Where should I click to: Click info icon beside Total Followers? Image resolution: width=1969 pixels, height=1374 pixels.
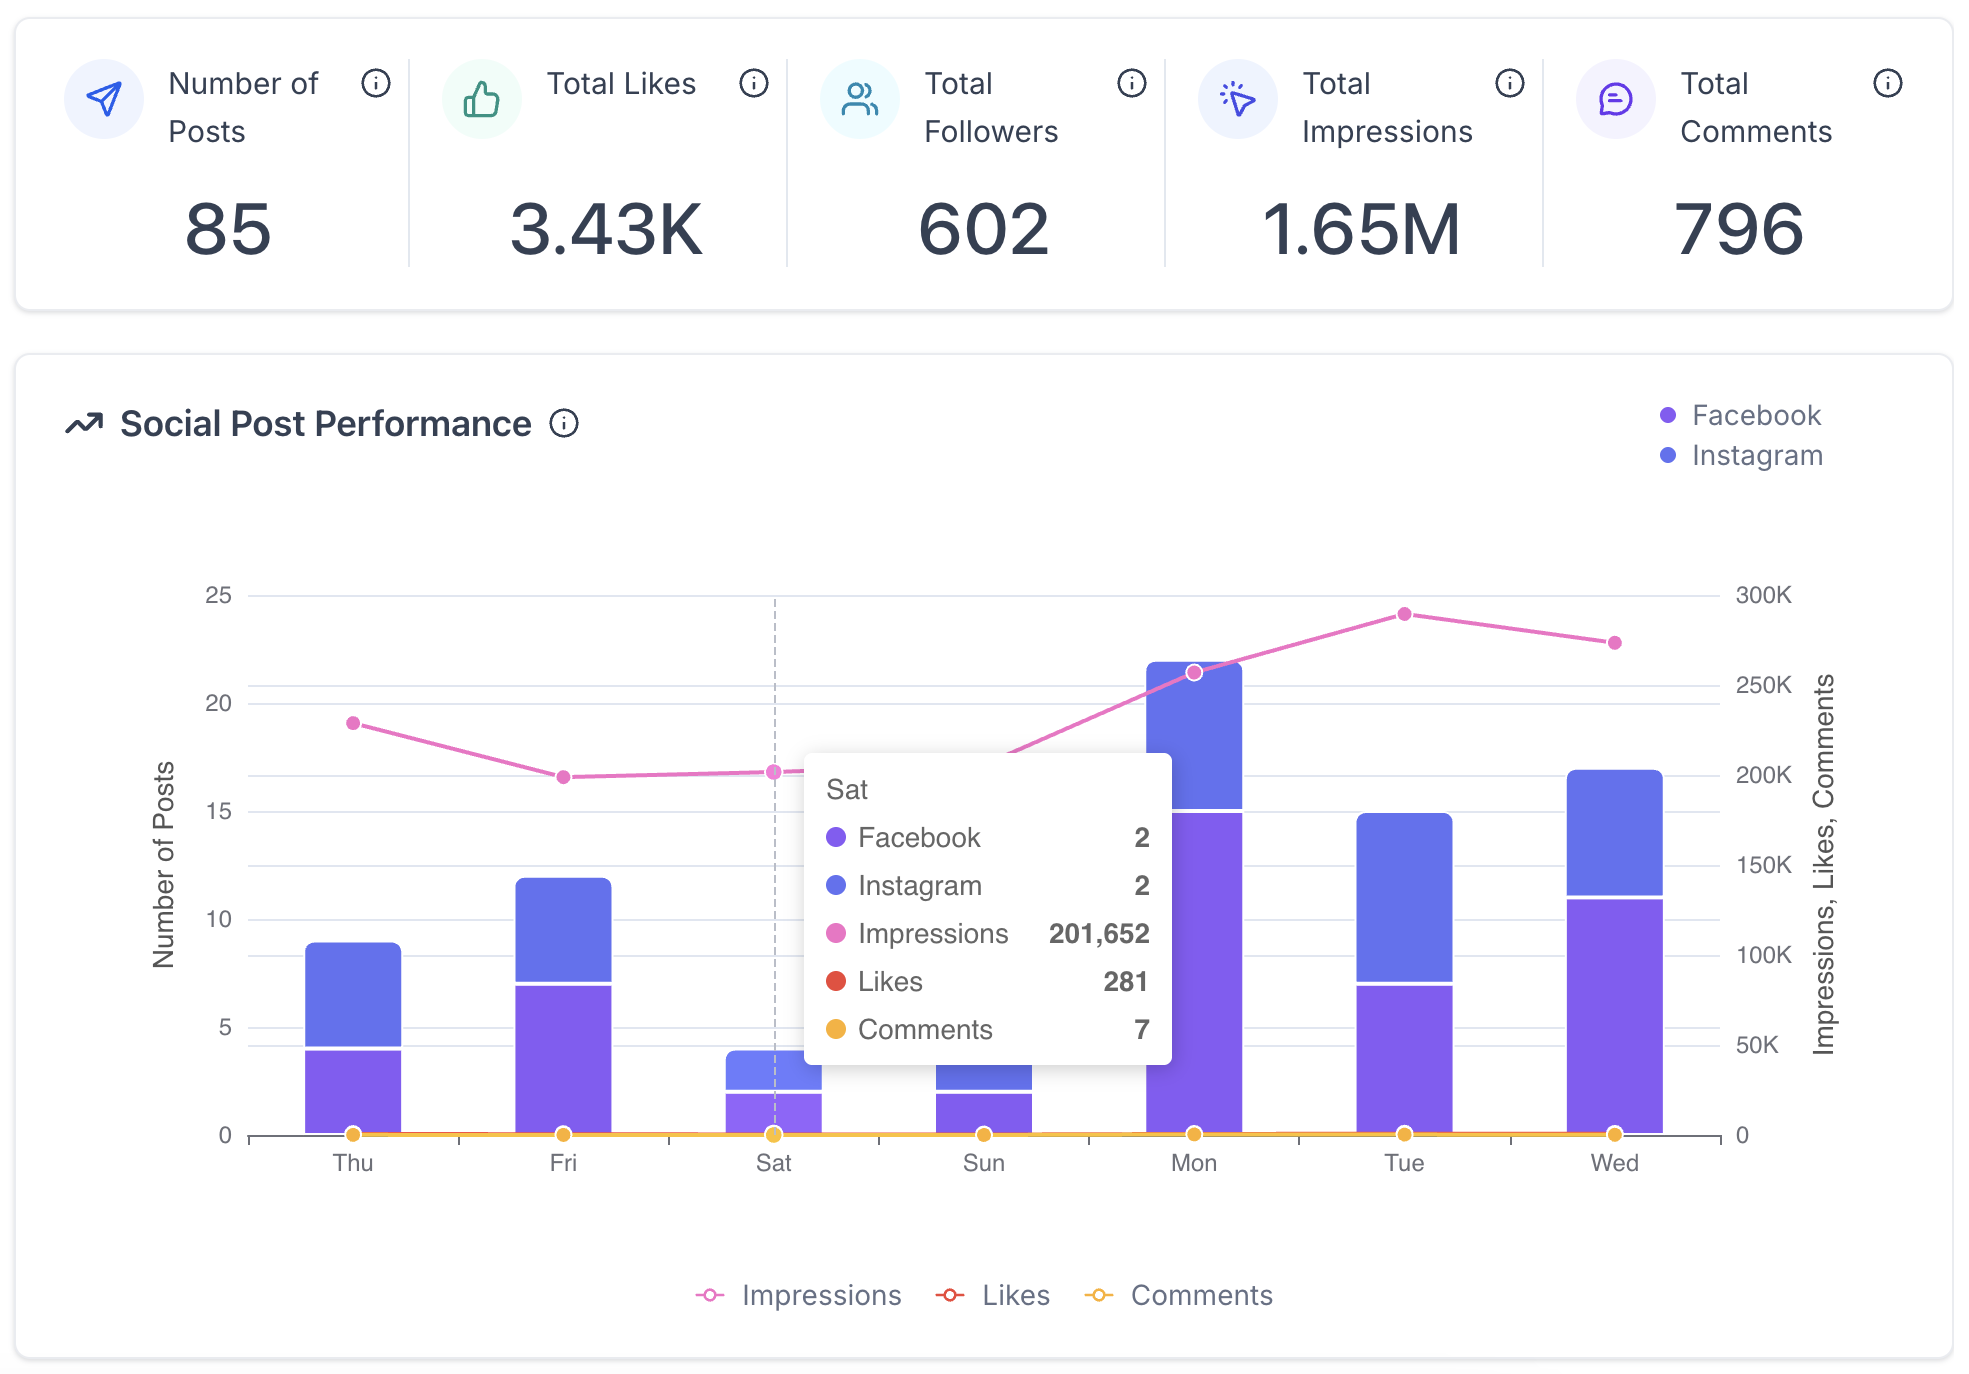1132,83
